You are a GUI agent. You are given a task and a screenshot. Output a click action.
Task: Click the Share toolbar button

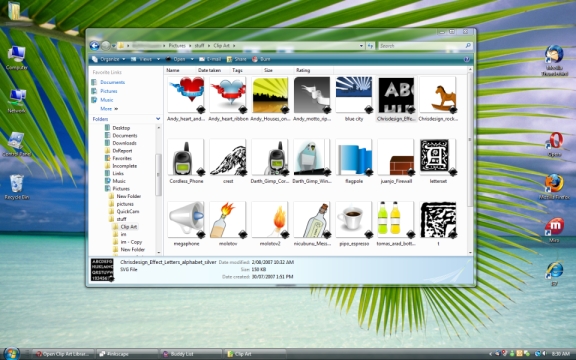(x=237, y=59)
